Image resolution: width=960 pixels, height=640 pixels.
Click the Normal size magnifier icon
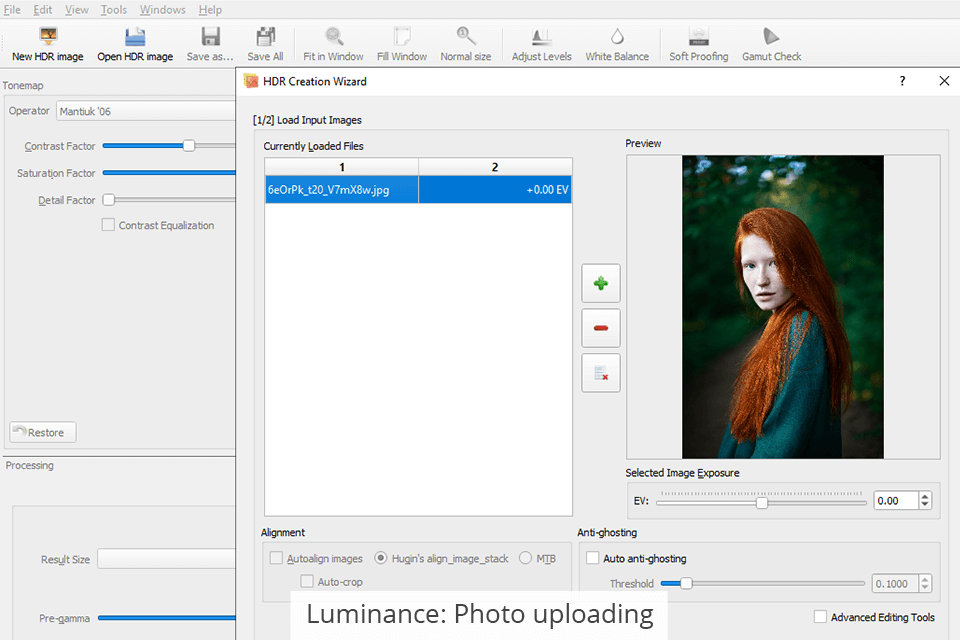click(466, 36)
